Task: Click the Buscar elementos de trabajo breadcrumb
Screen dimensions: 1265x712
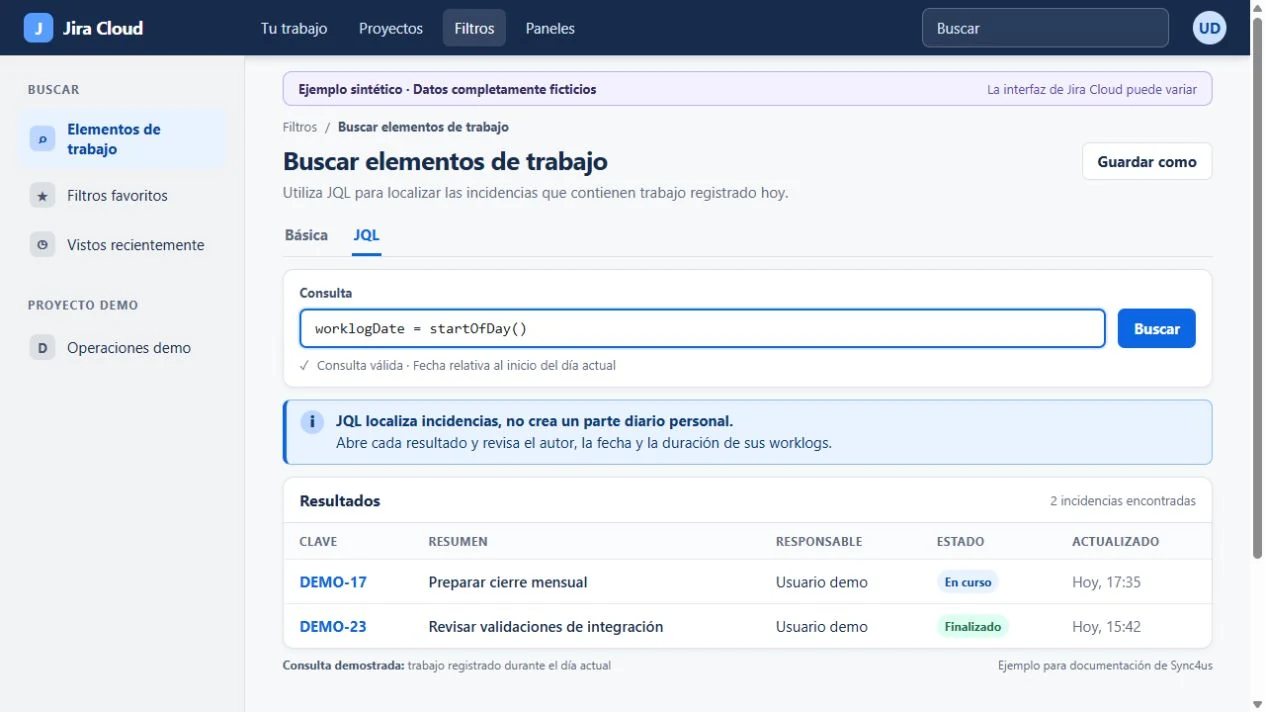Action: tap(423, 127)
